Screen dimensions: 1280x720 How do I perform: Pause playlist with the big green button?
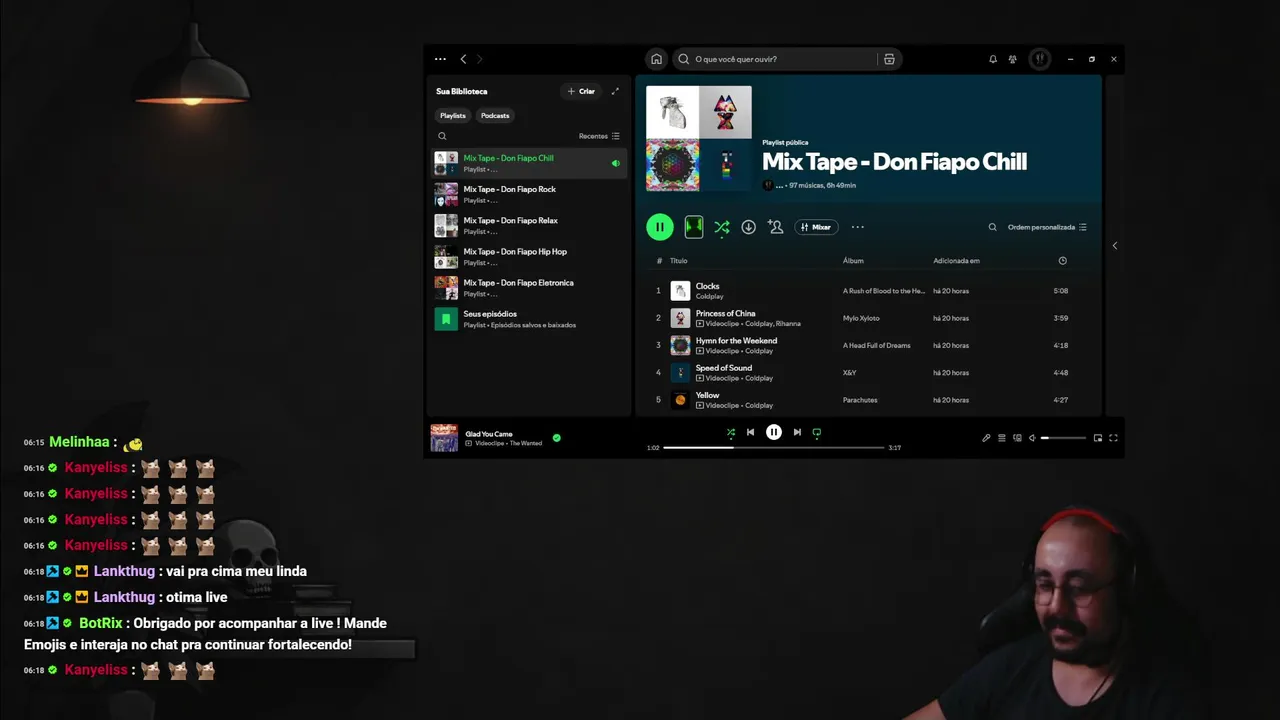[660, 227]
